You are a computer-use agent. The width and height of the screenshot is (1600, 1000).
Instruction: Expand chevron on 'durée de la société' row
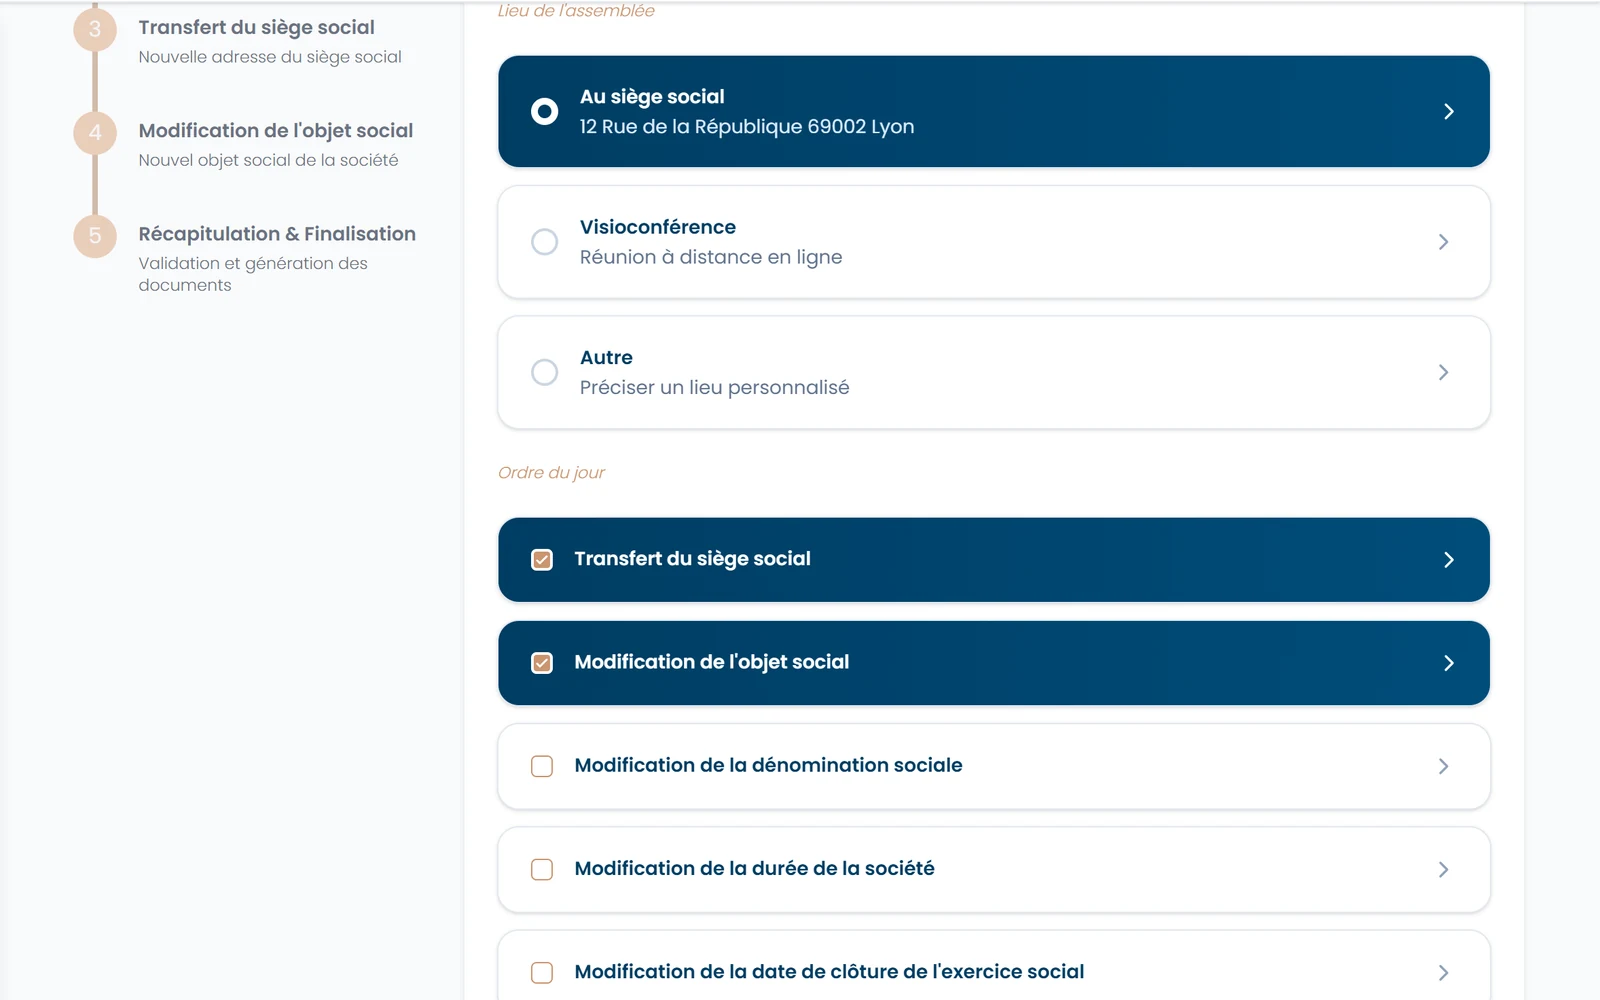1443,869
